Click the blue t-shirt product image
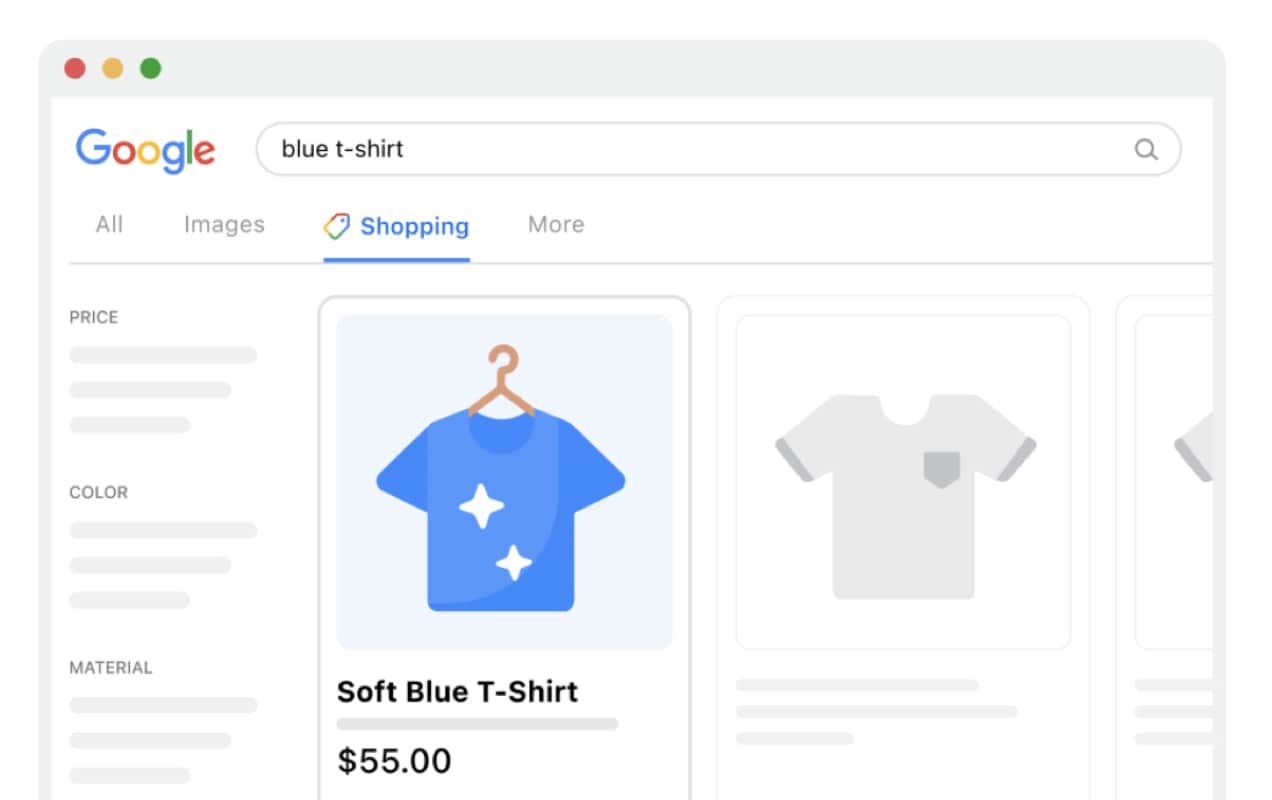The height and width of the screenshot is (800, 1272). click(504, 482)
